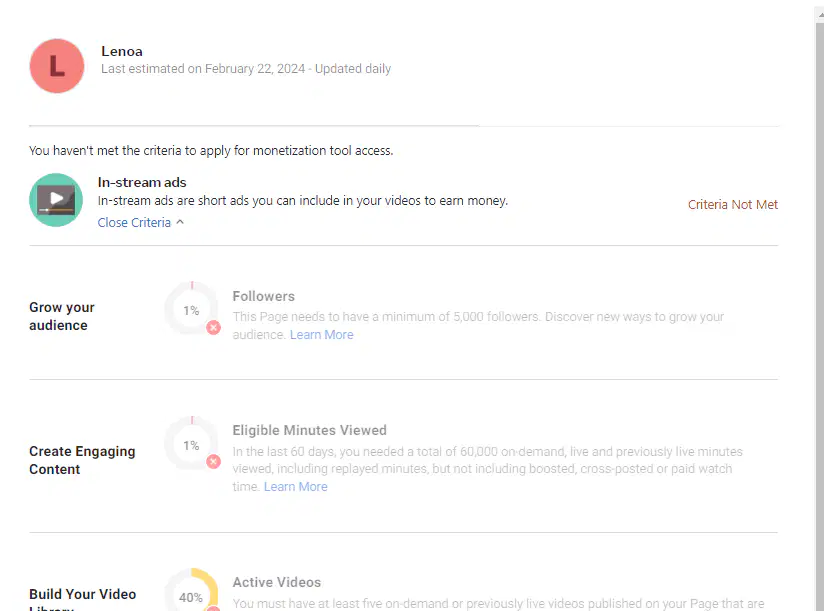The image size is (824, 611).
Task: Open Learn More link under Followers
Action: (x=322, y=335)
